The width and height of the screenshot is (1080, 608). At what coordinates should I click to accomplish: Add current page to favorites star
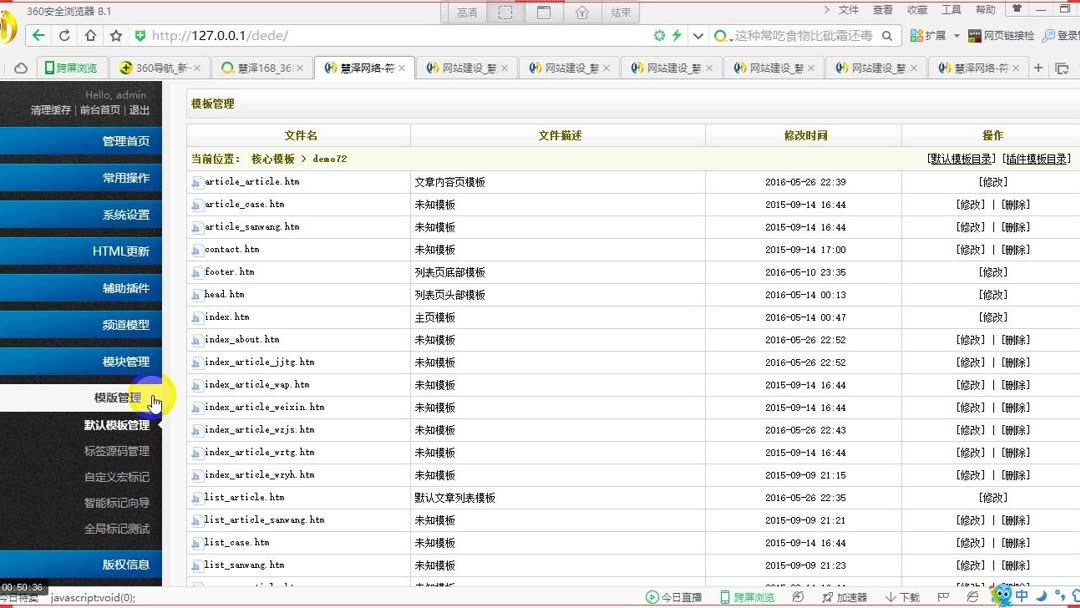click(x=116, y=34)
